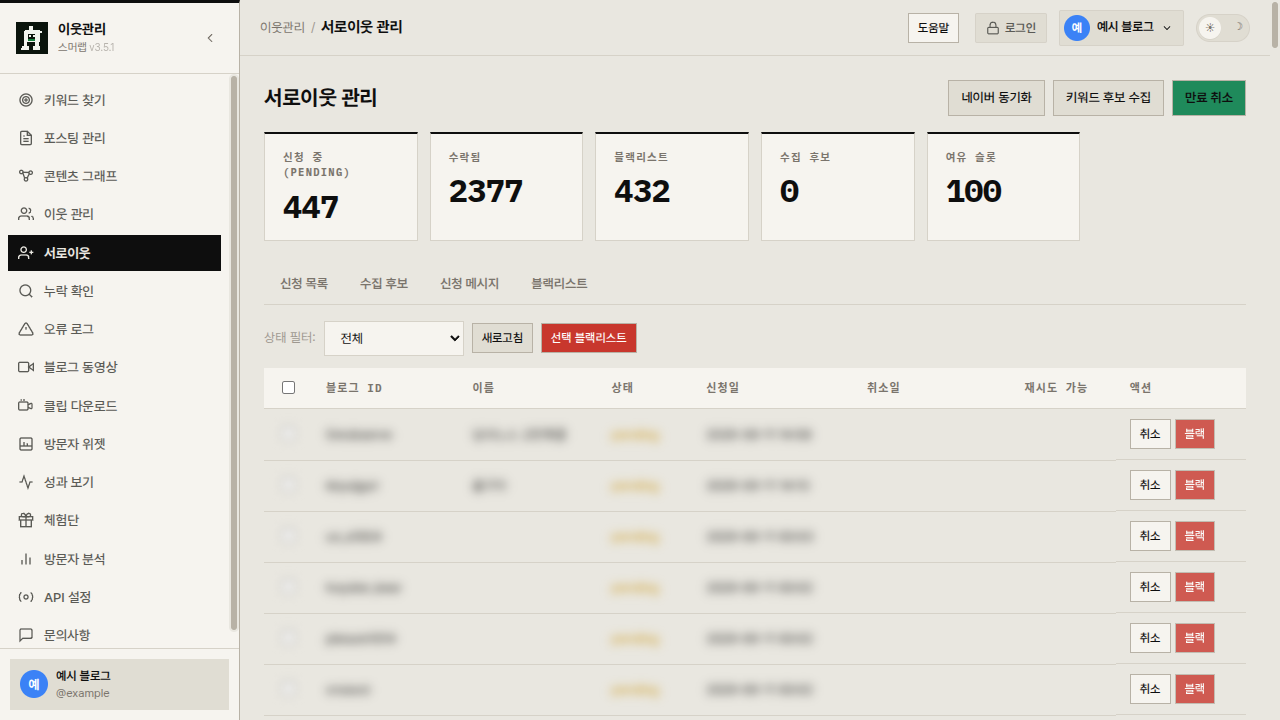Image resolution: width=1280 pixels, height=720 pixels.
Task: Switch to the 신청 목록 tab
Action: click(304, 284)
